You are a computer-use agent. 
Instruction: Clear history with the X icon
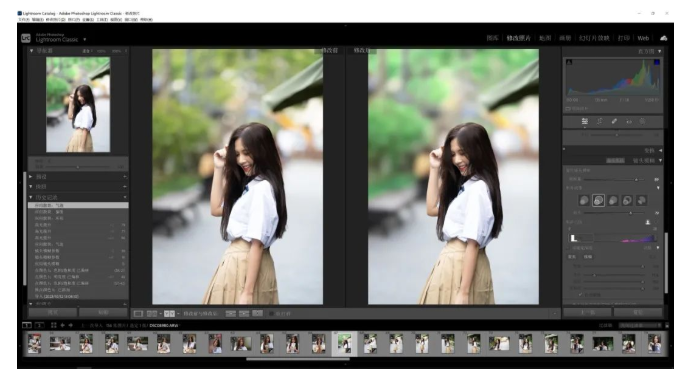(x=125, y=197)
